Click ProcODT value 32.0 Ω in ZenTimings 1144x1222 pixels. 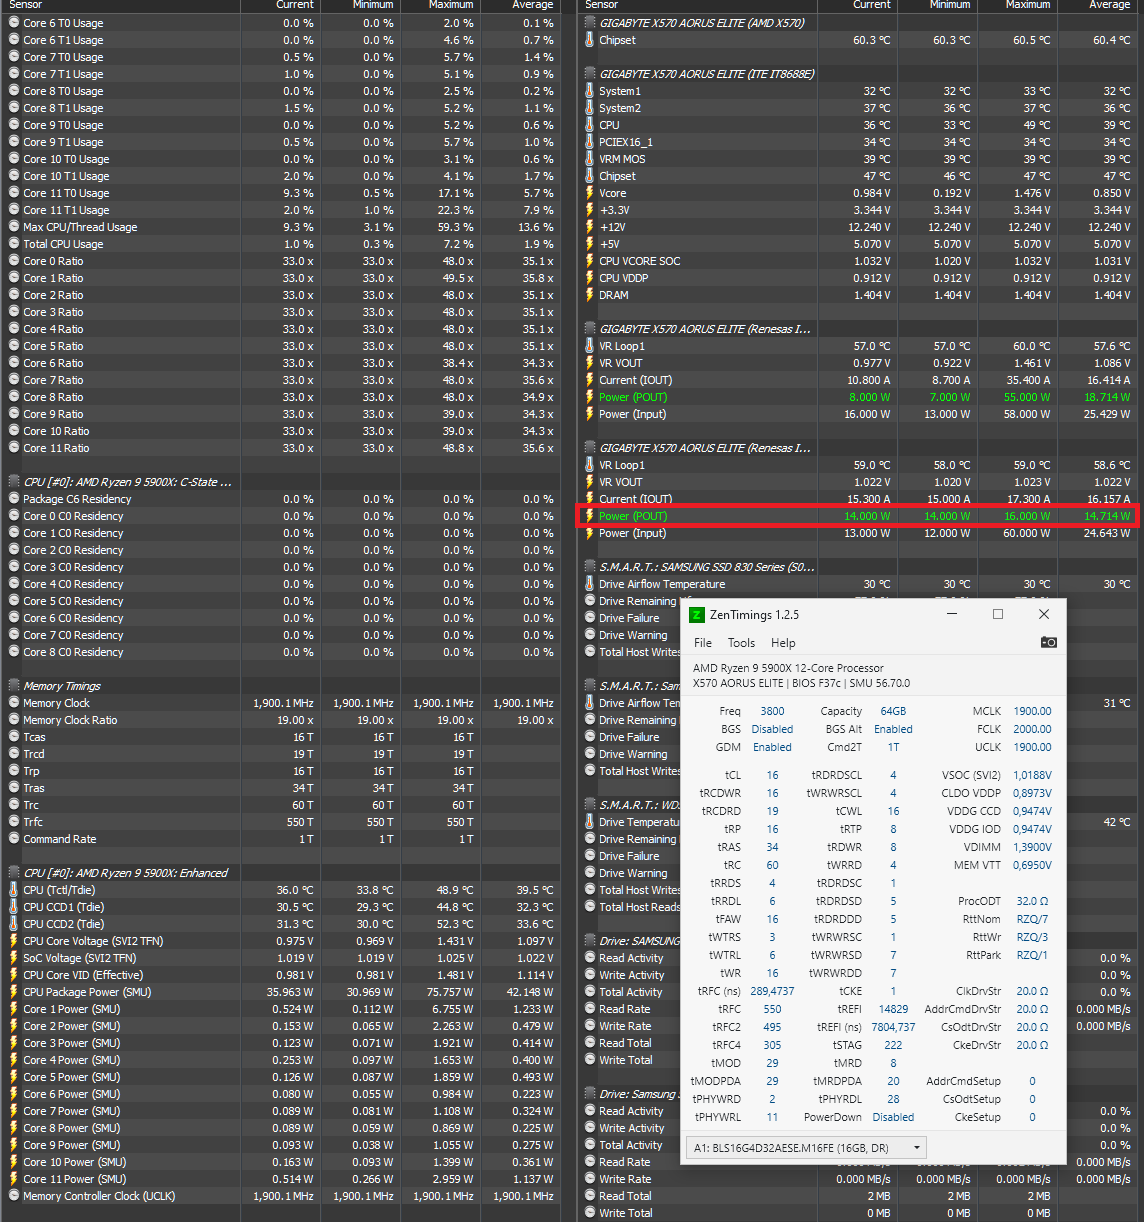pos(1032,901)
